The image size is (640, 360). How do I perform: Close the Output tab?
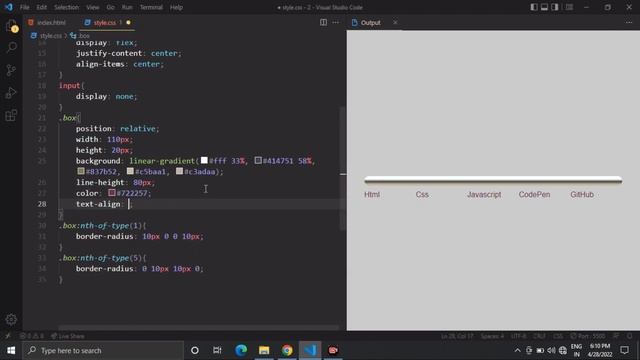pyautogui.click(x=395, y=22)
